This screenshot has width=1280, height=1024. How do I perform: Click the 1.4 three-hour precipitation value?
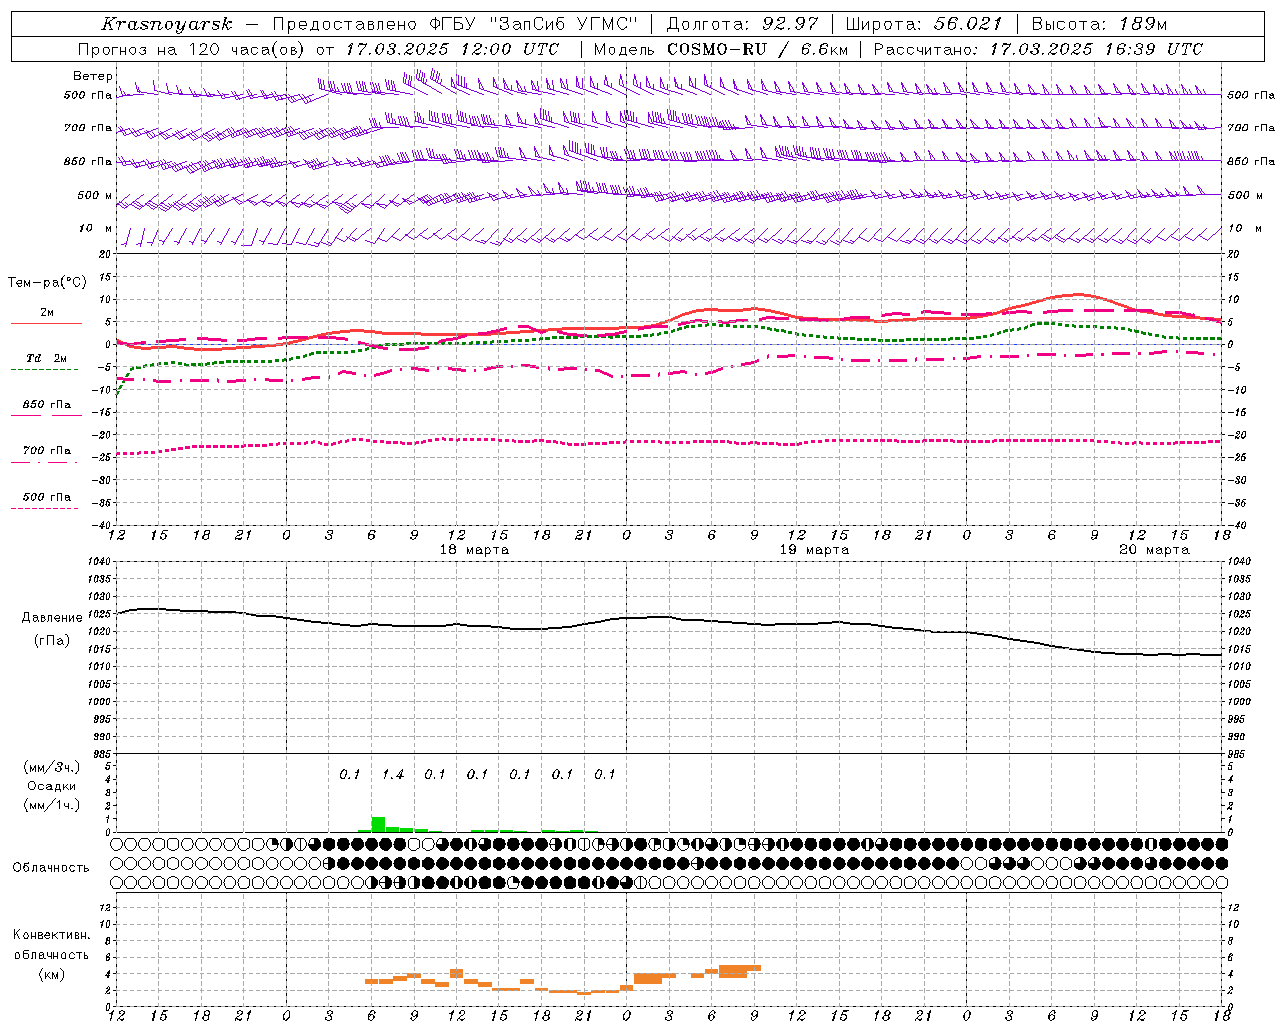coord(393,774)
